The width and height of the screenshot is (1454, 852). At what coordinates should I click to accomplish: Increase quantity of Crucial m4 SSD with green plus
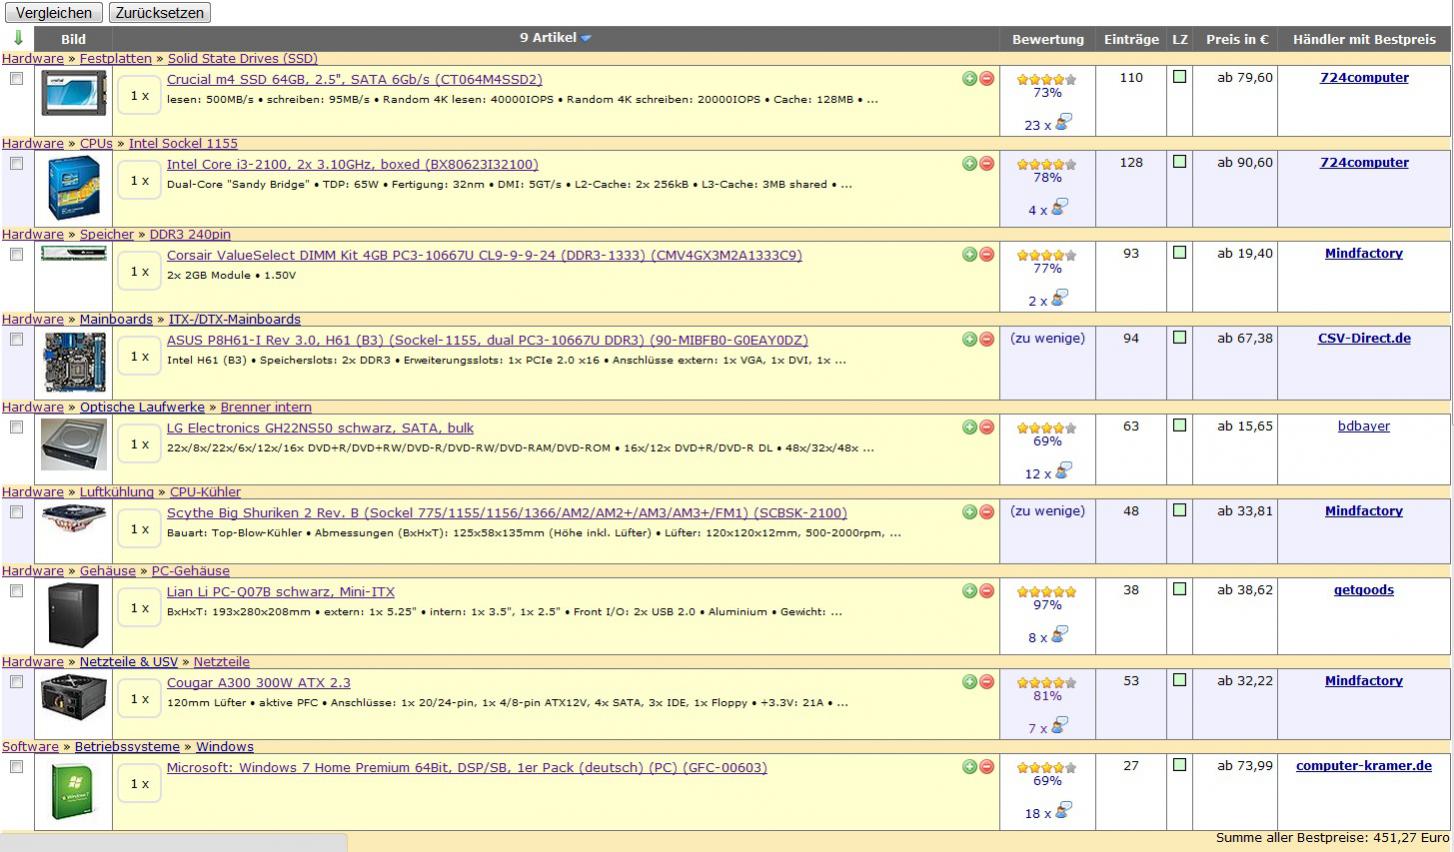(969, 79)
